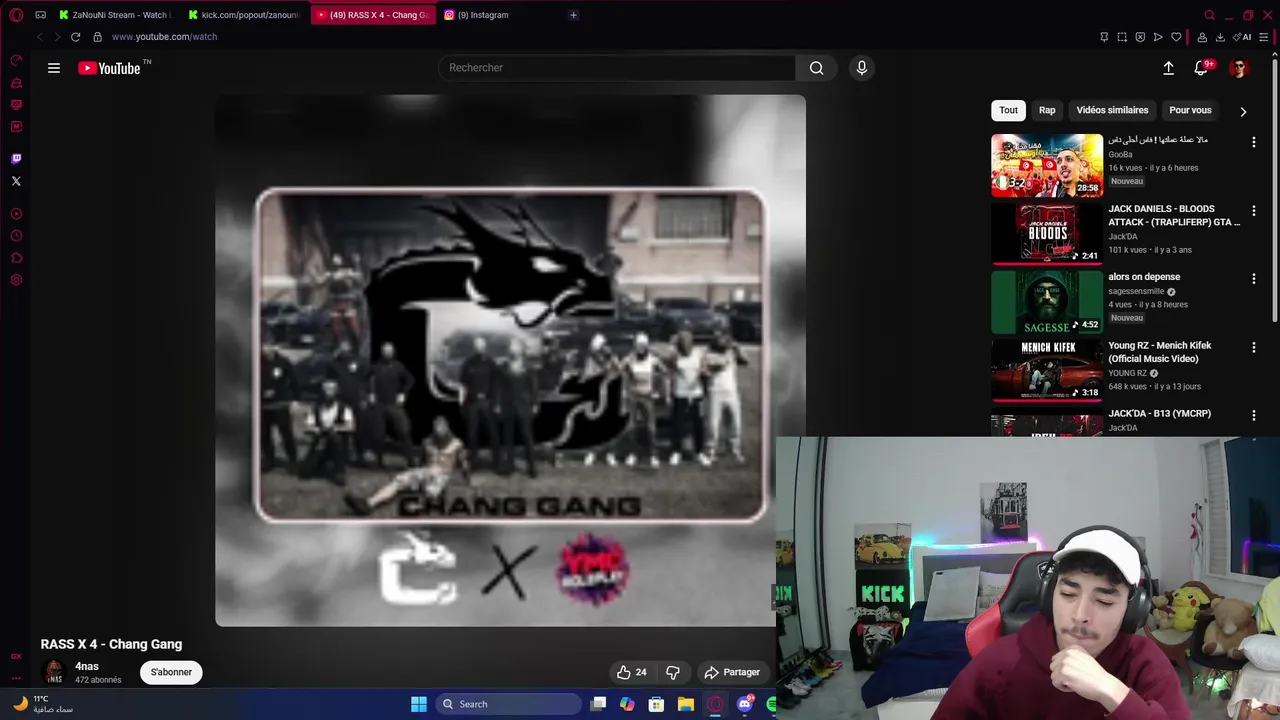Reload the YouTube page
1280x720 pixels.
[x=75, y=37]
